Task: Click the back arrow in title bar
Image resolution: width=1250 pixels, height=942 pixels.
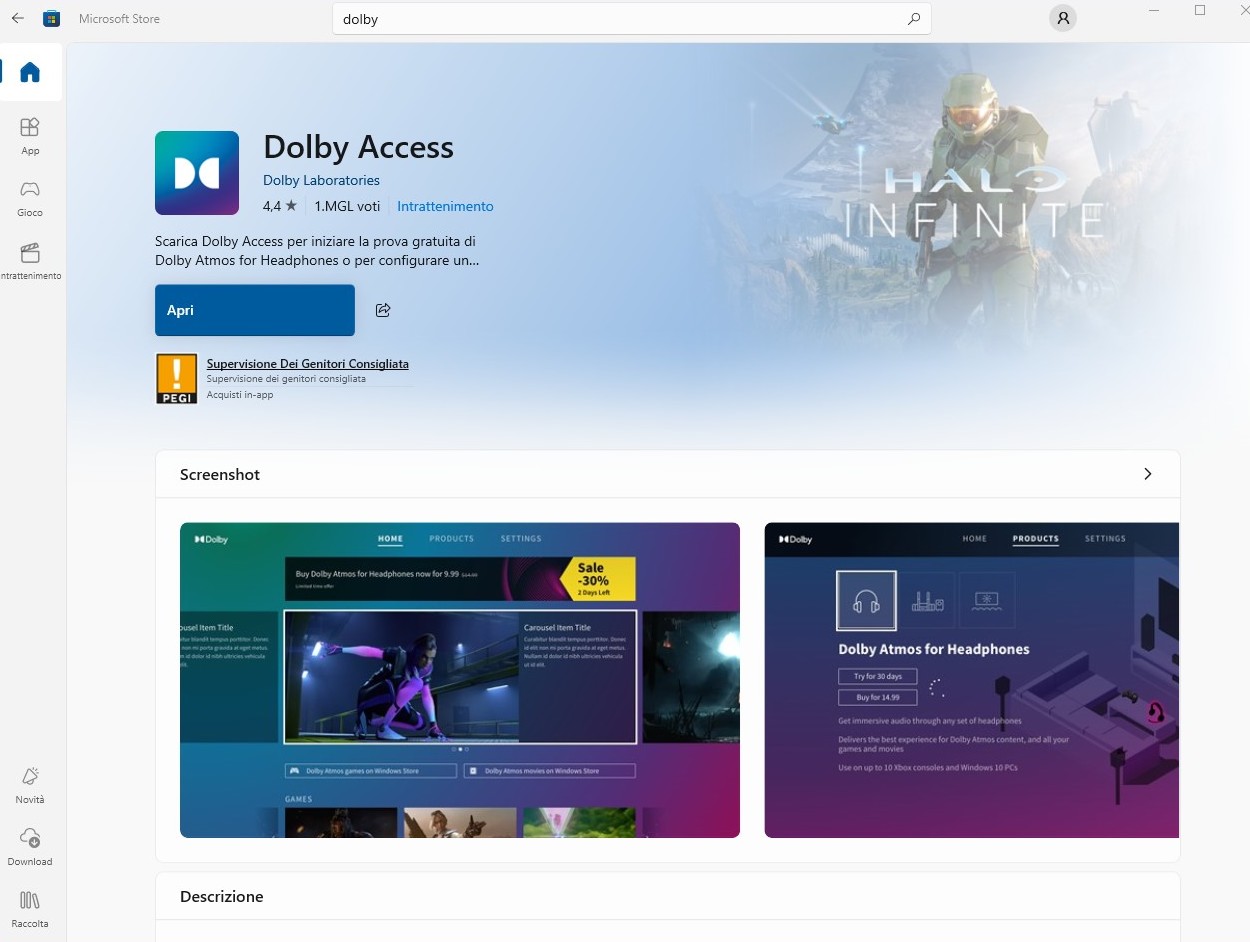Action: click(x=17, y=18)
